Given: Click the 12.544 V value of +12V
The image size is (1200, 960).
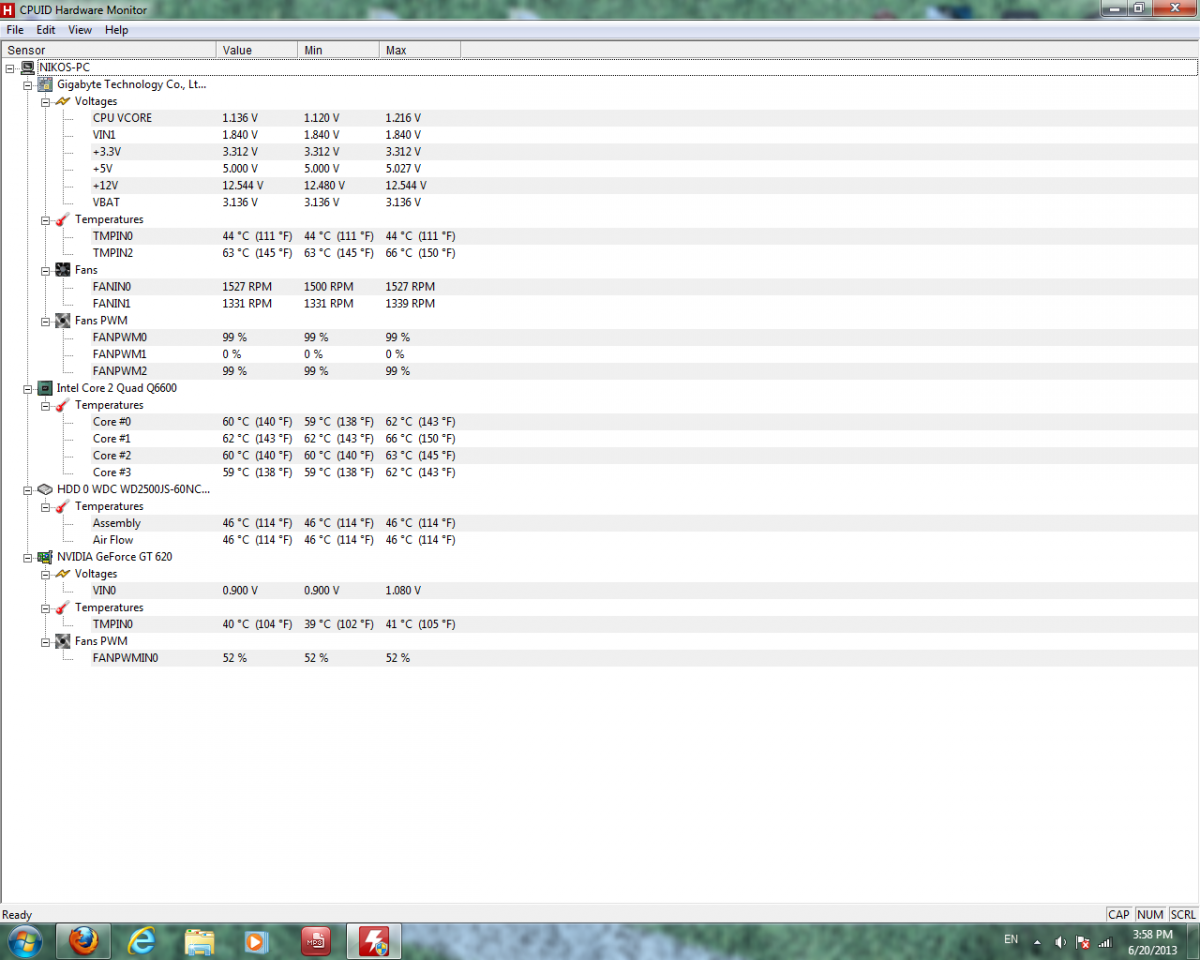Looking at the screenshot, I should point(243,186).
